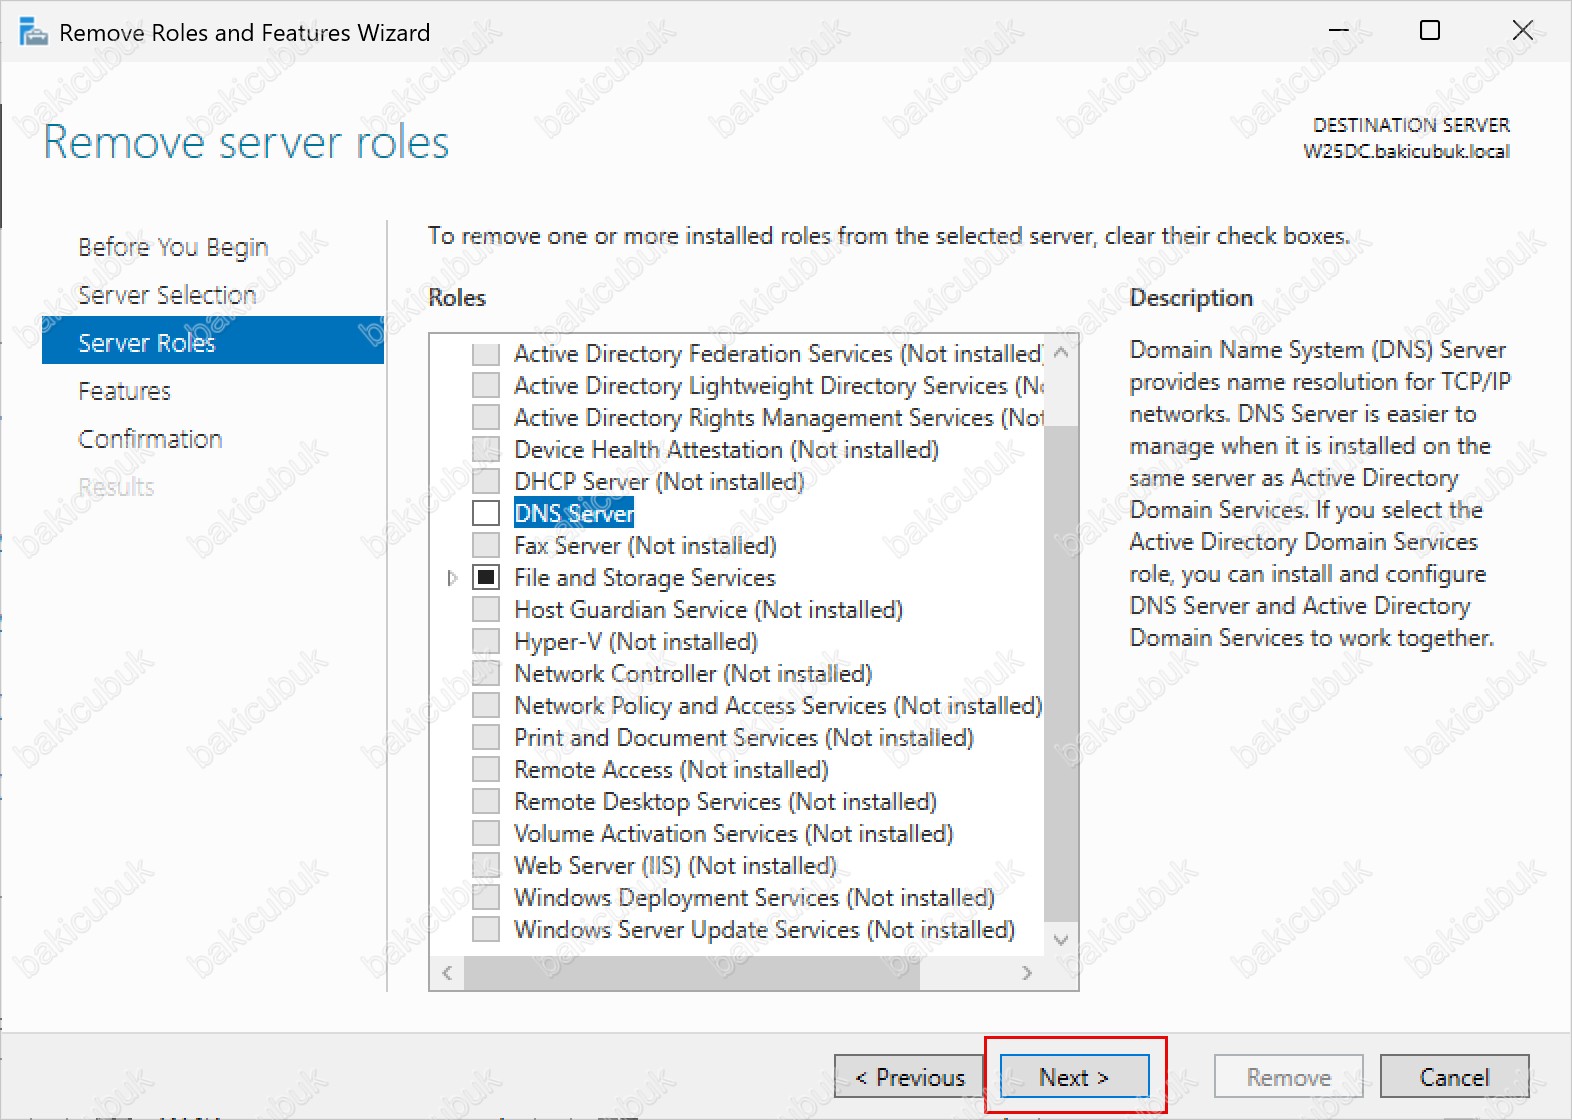Select Print and Document Services row
The image size is (1572, 1120).
[x=743, y=737]
